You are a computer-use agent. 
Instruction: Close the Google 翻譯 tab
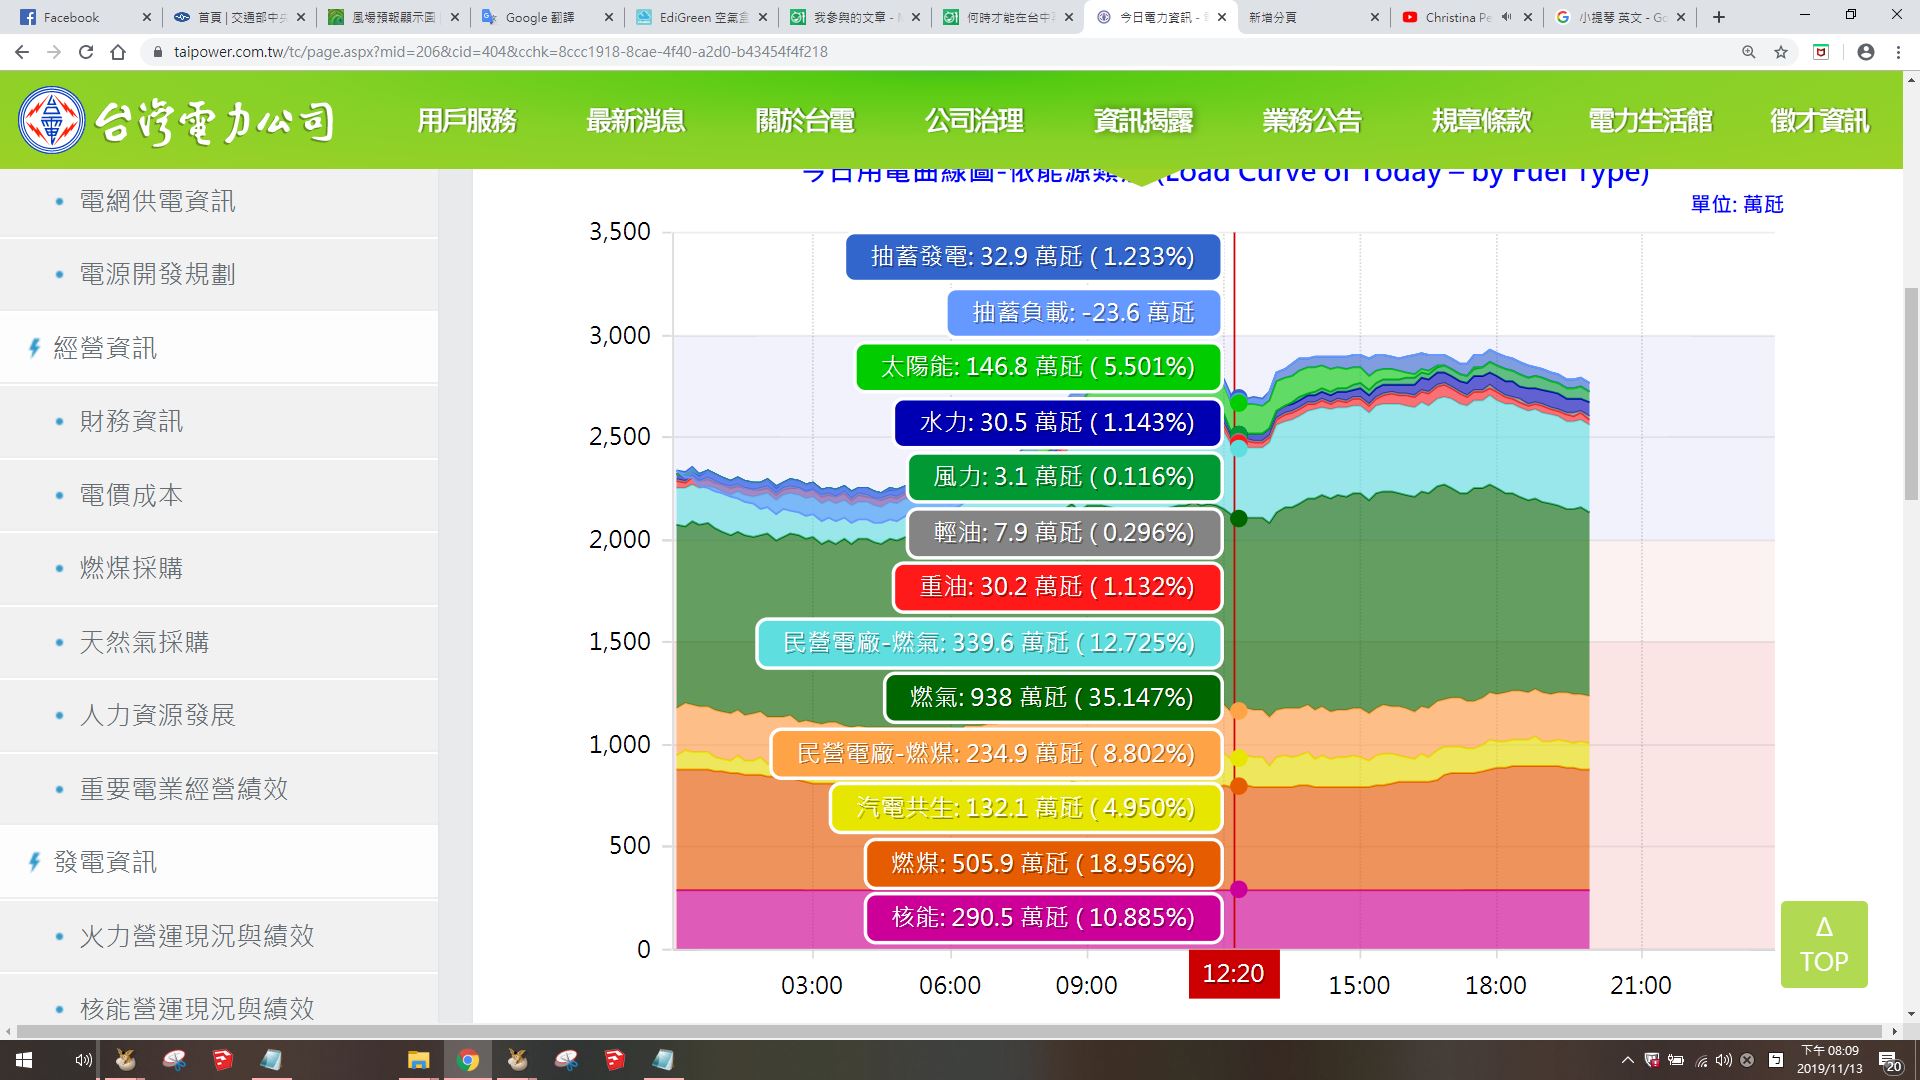click(608, 17)
